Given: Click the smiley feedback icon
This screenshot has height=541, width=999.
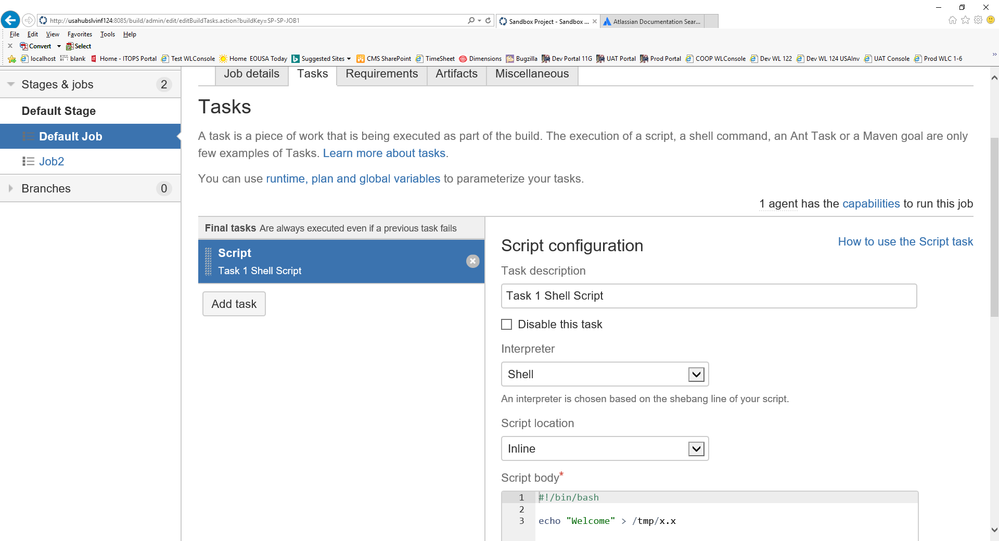Looking at the screenshot, I should click(991, 20).
